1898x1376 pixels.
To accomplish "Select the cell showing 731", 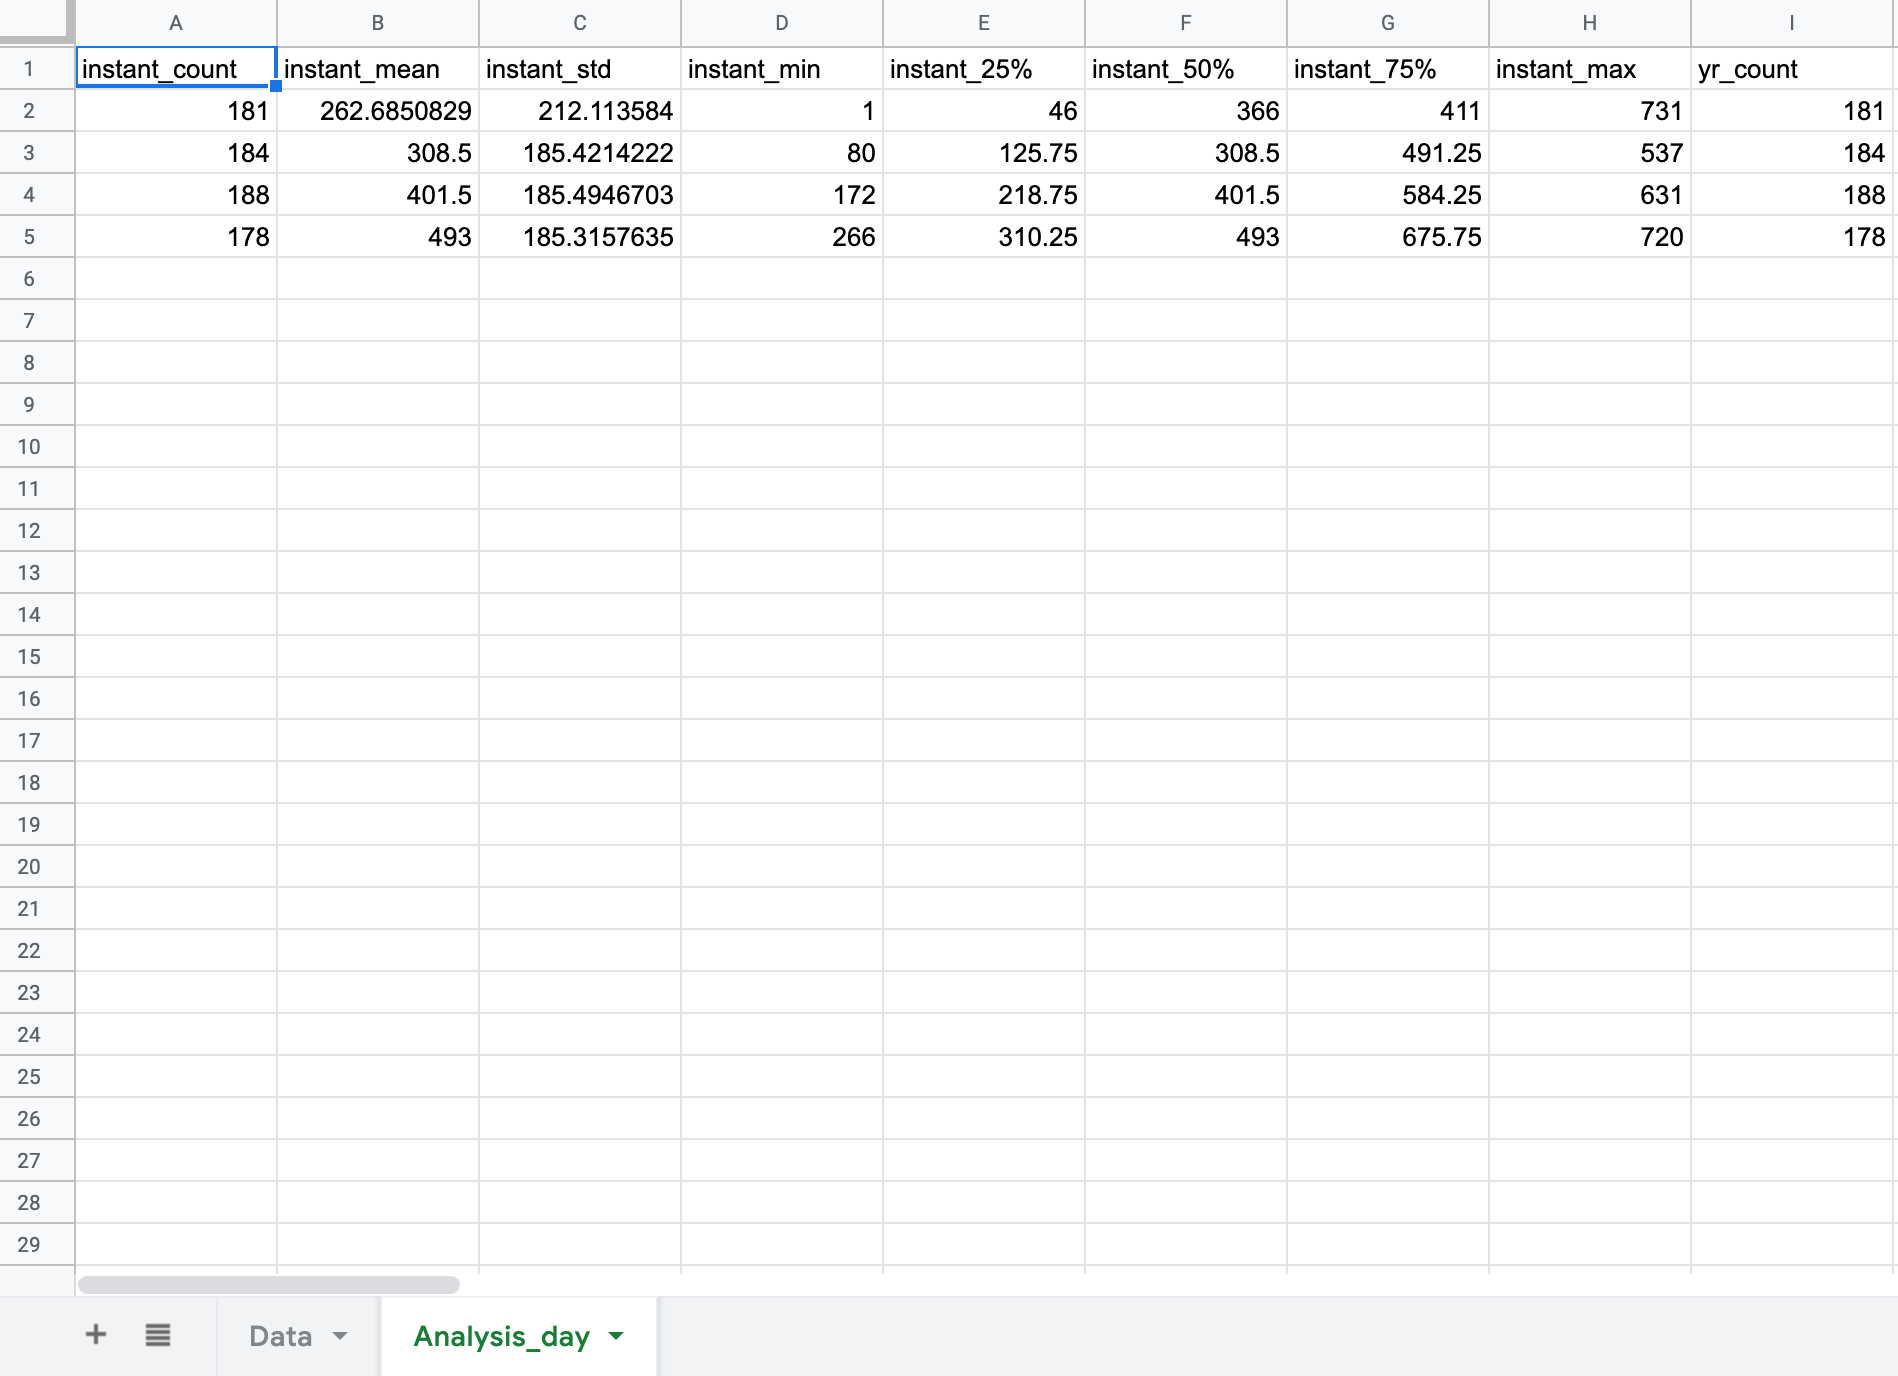I will tap(1590, 111).
